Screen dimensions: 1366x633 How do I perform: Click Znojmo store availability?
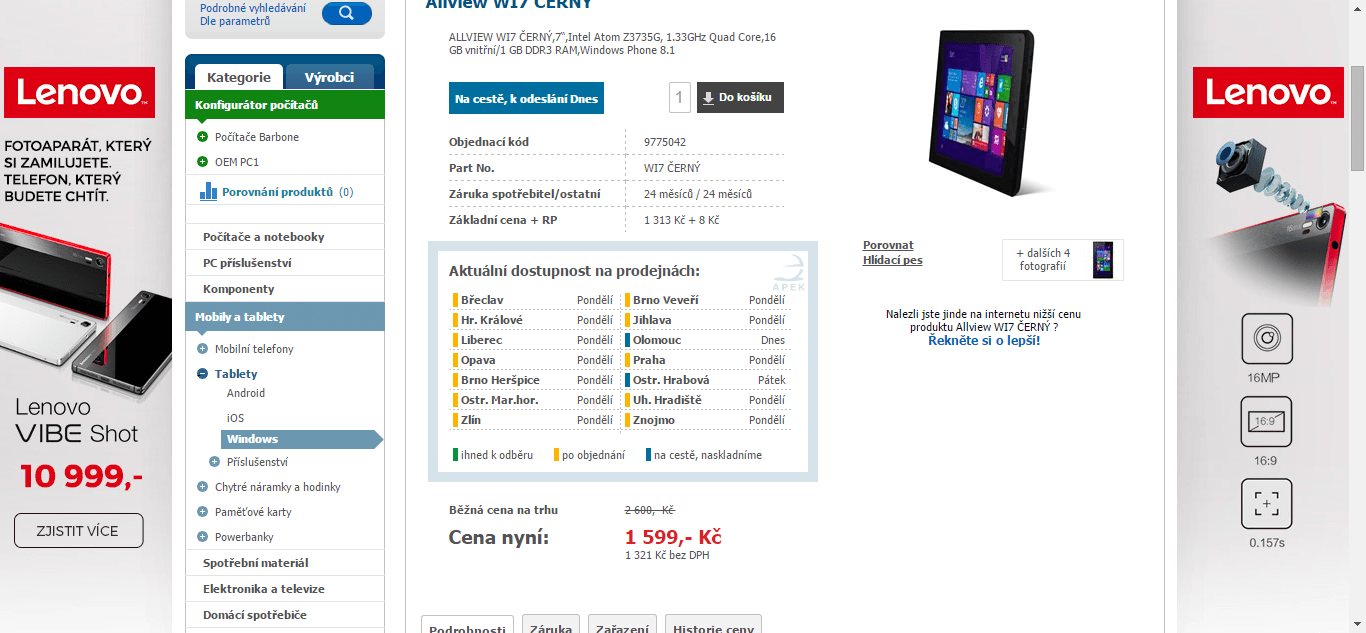tap(706, 420)
